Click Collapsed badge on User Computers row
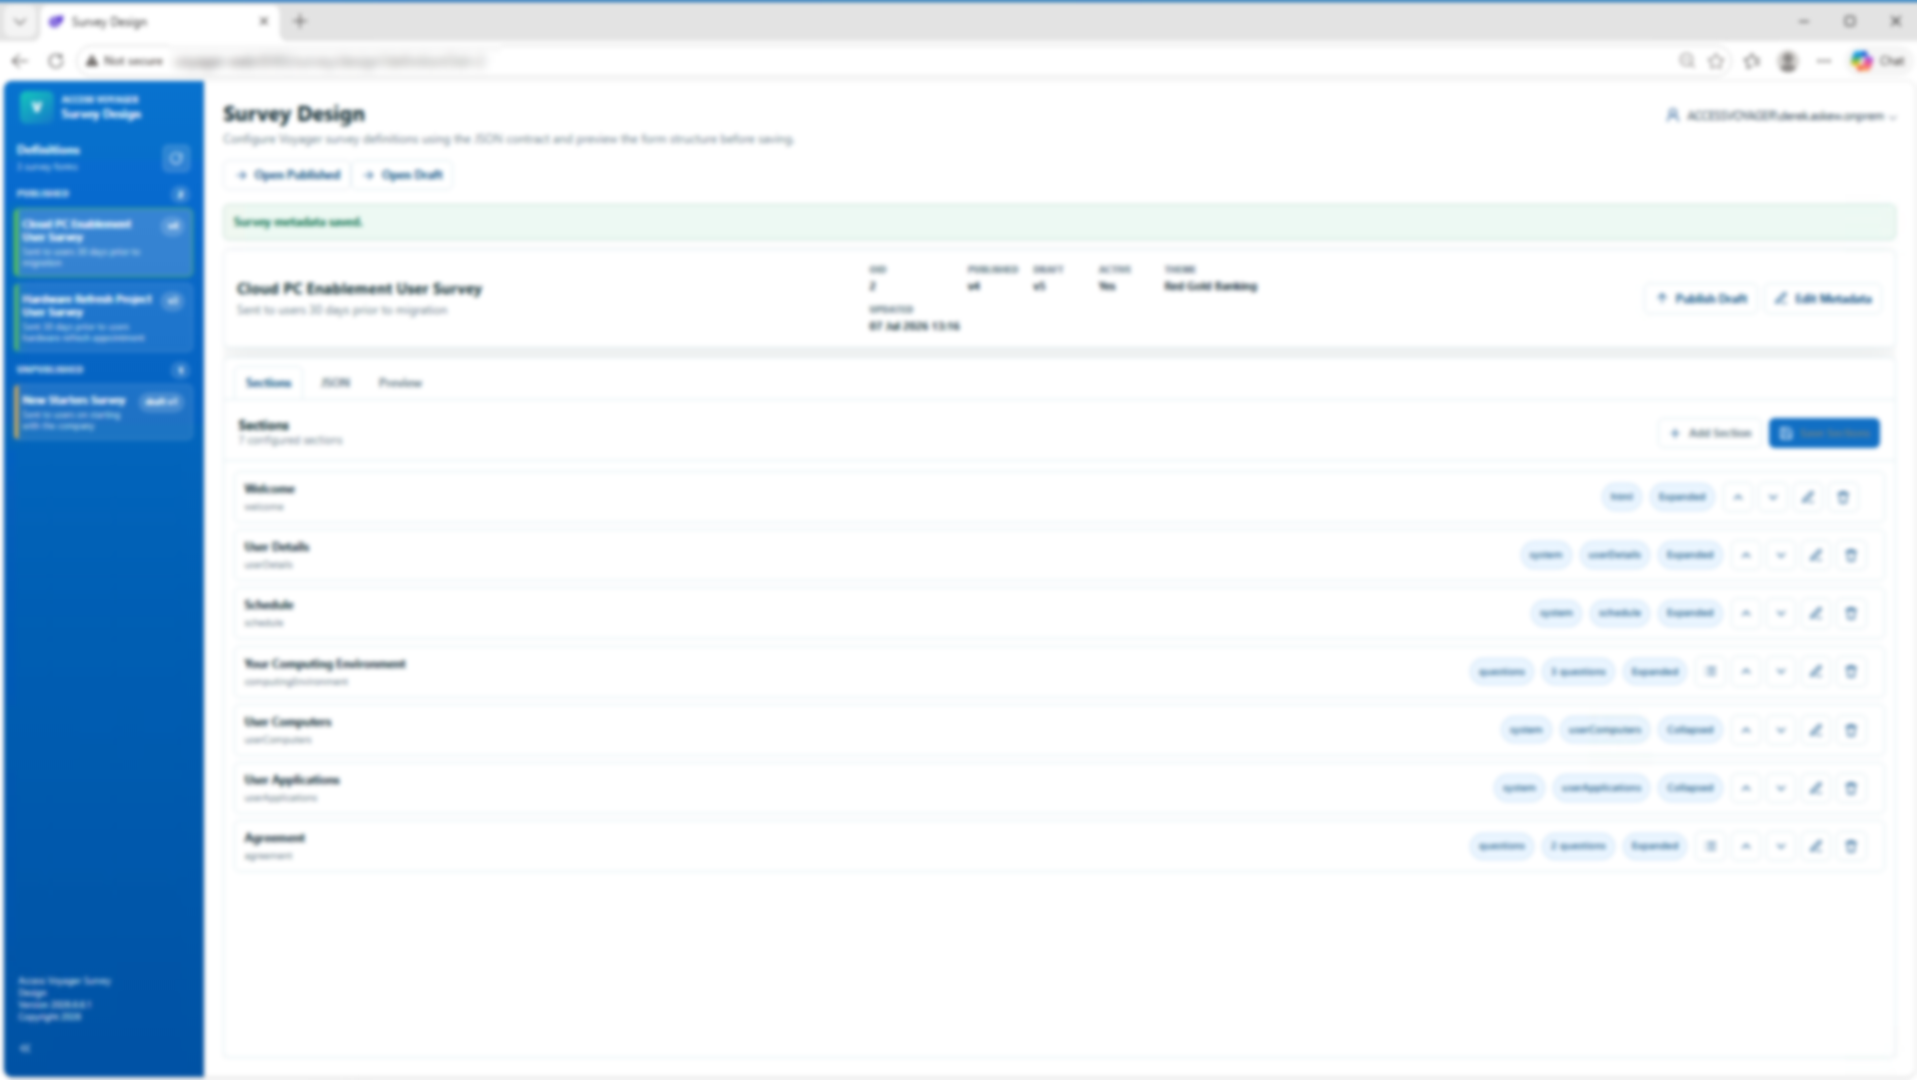1917x1080 pixels. 1690,730
